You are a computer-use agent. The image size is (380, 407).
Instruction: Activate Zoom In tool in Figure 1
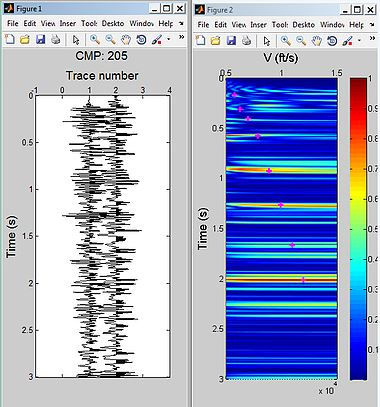[95, 40]
